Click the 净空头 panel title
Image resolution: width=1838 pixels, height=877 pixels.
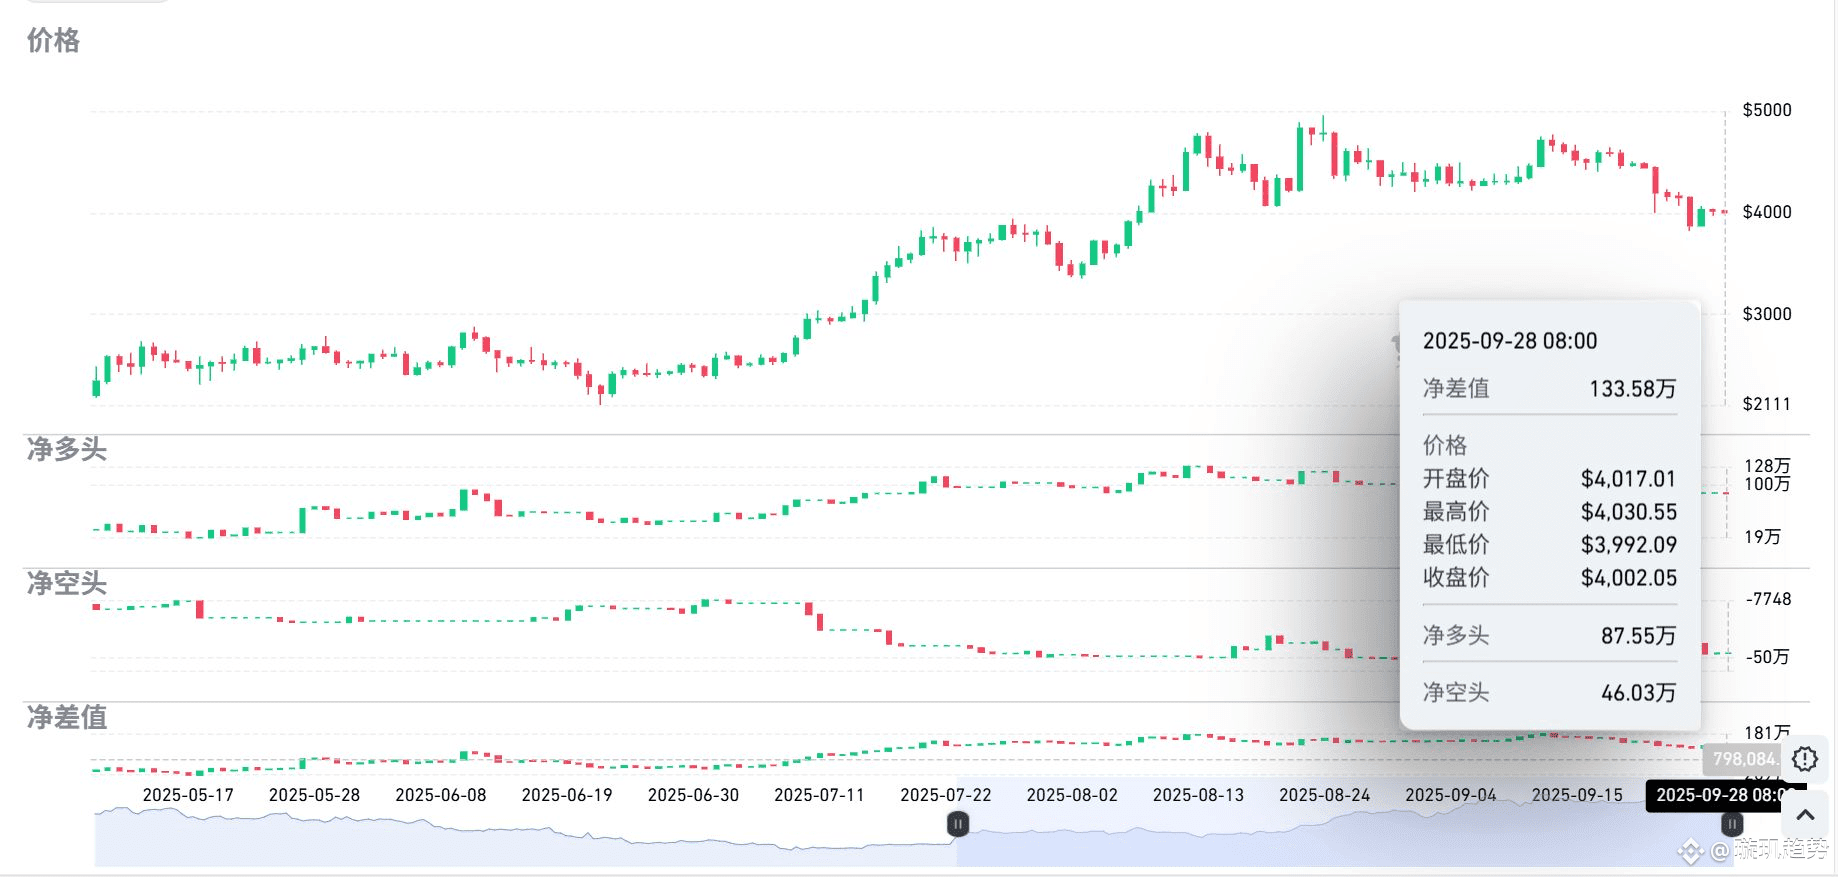tap(66, 583)
